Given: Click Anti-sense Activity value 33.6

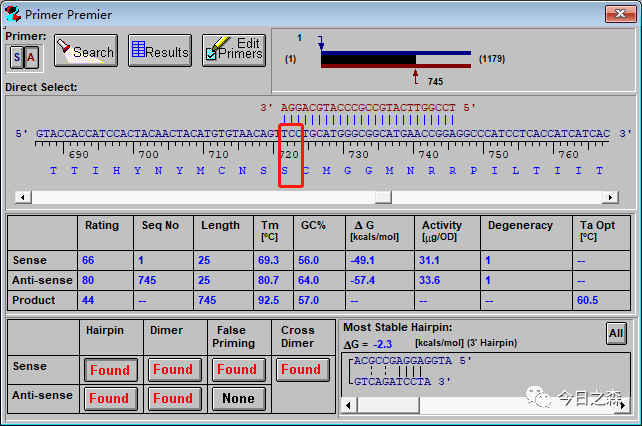Looking at the screenshot, I should [429, 280].
